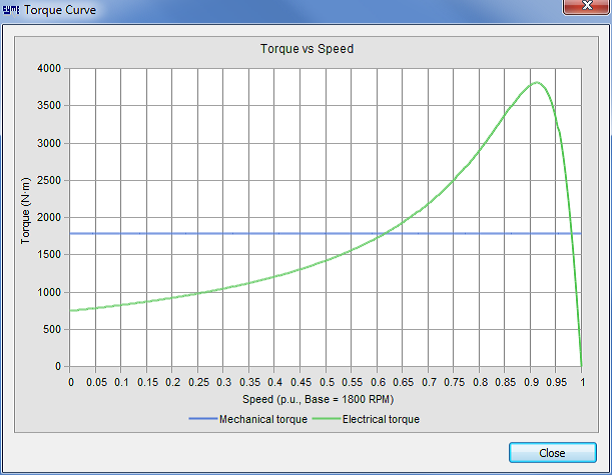
Task: Click where the green and blue curves cross near 0.6
Action: point(384,233)
